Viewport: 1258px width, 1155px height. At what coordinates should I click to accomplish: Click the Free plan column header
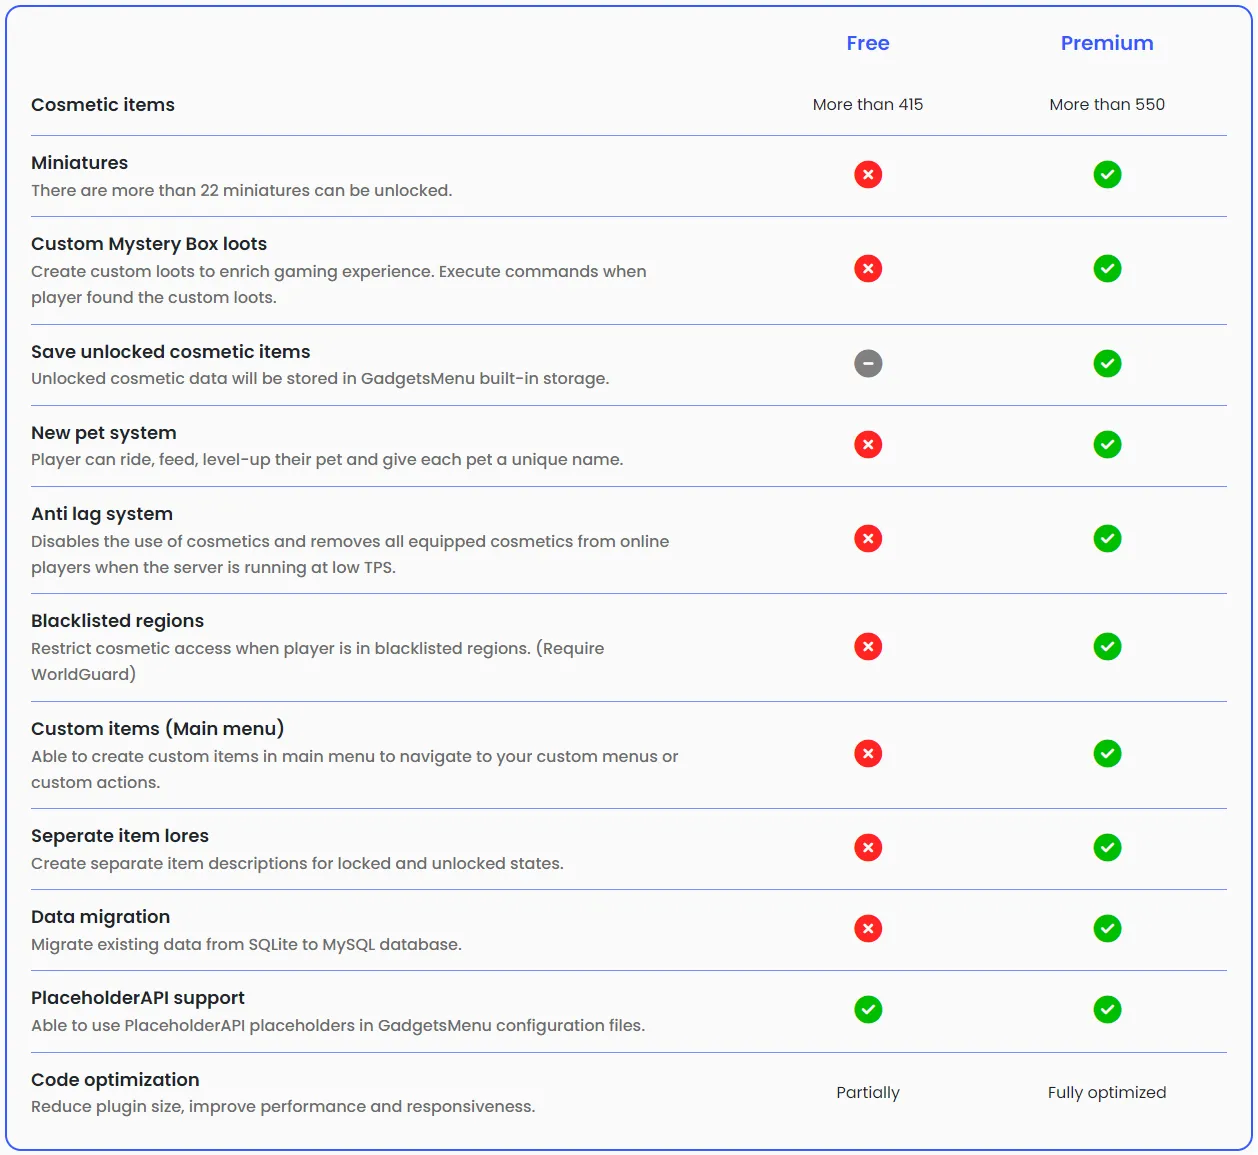pyautogui.click(x=867, y=43)
